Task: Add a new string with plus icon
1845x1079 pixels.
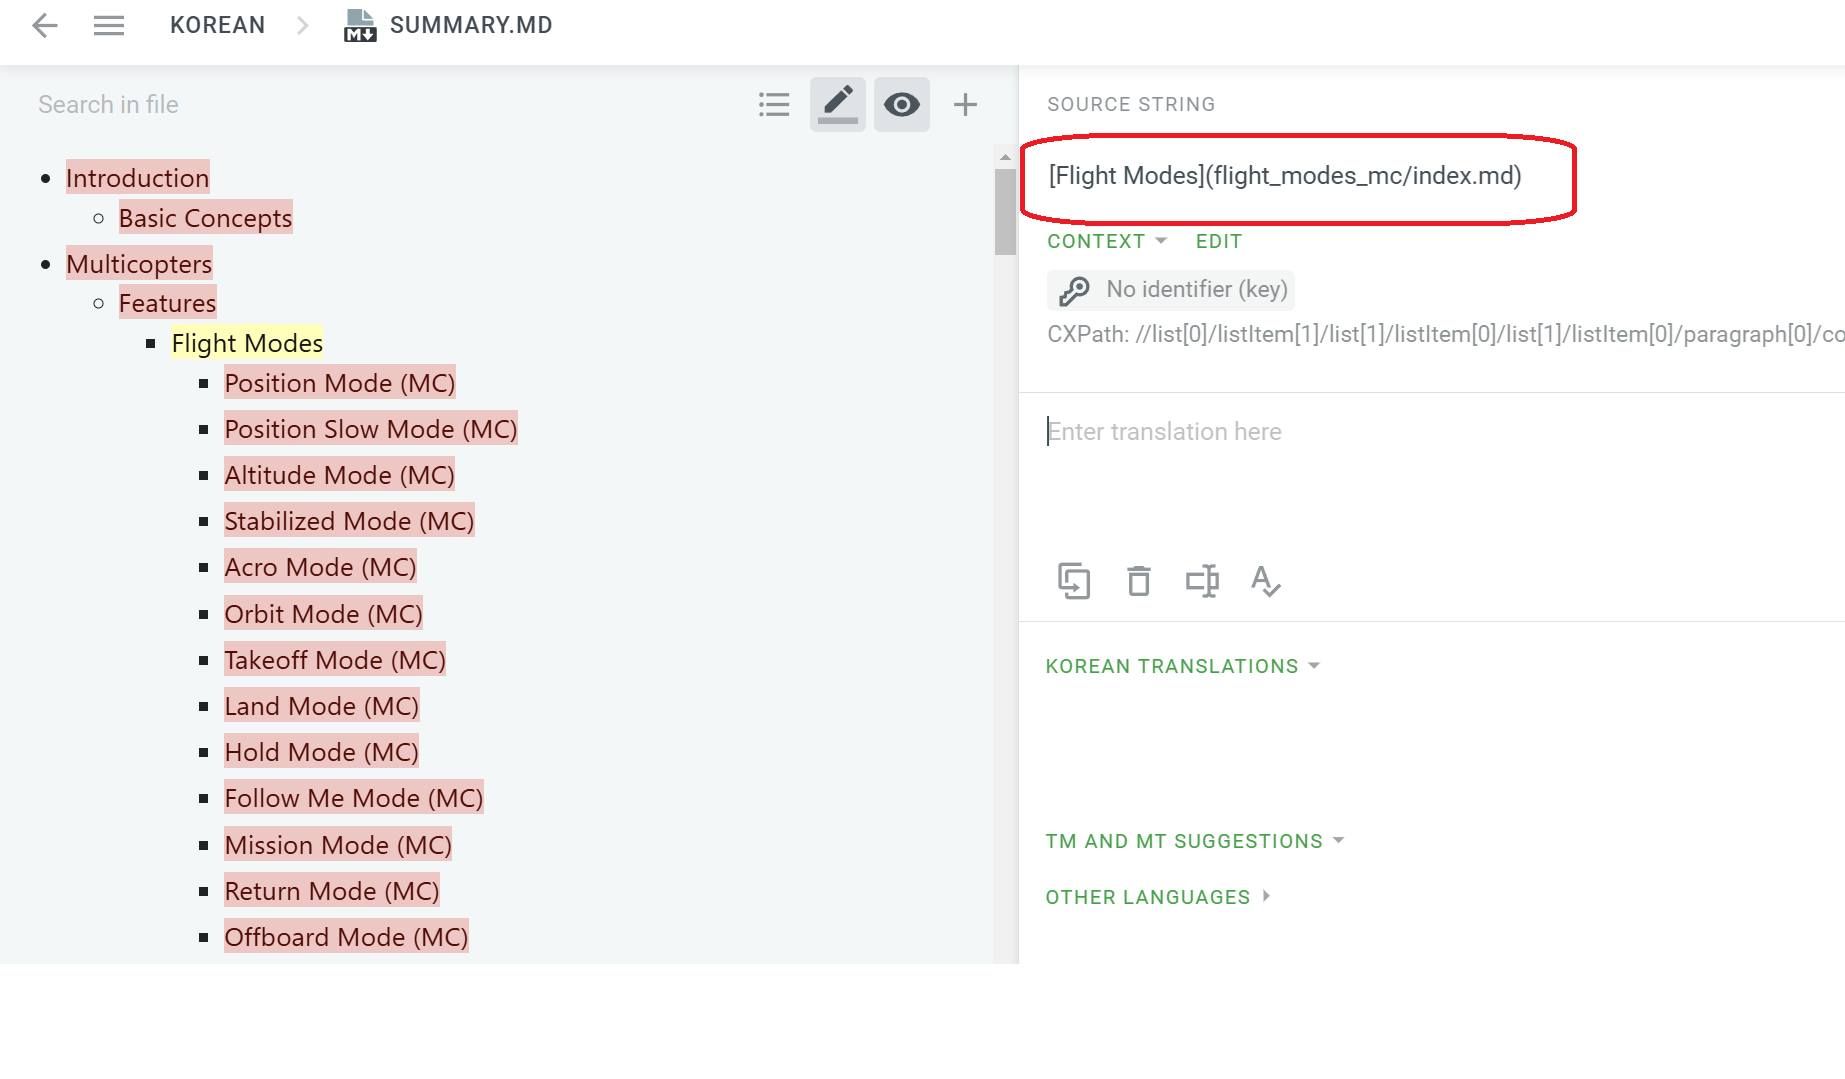Action: click(965, 104)
